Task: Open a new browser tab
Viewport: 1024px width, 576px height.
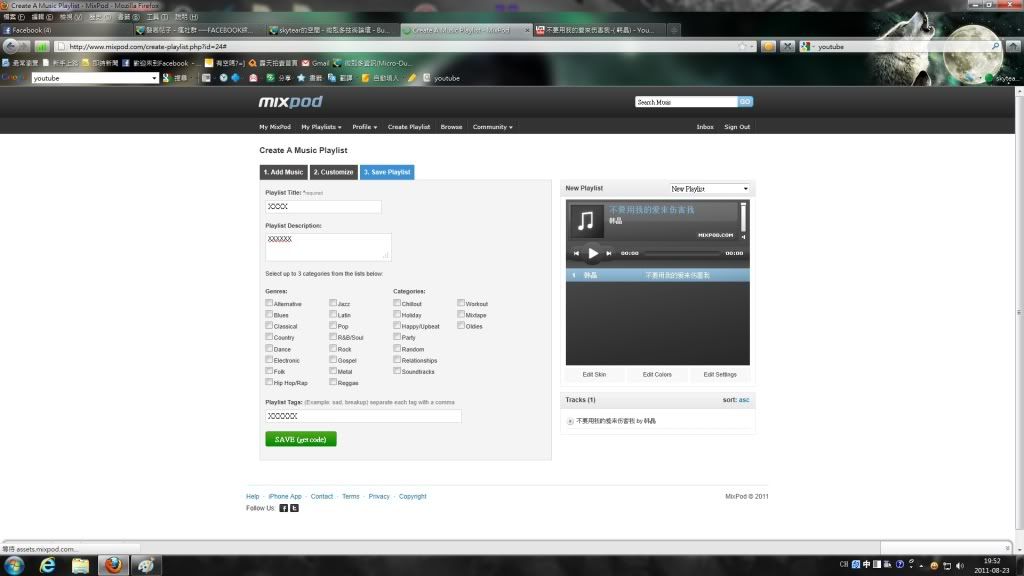Action: pyautogui.click(x=674, y=30)
